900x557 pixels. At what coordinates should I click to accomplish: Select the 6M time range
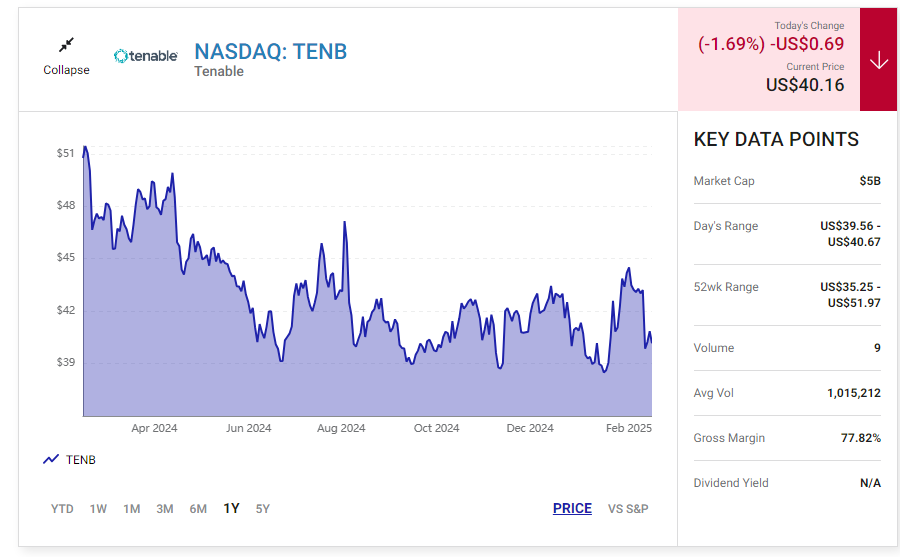coord(198,509)
